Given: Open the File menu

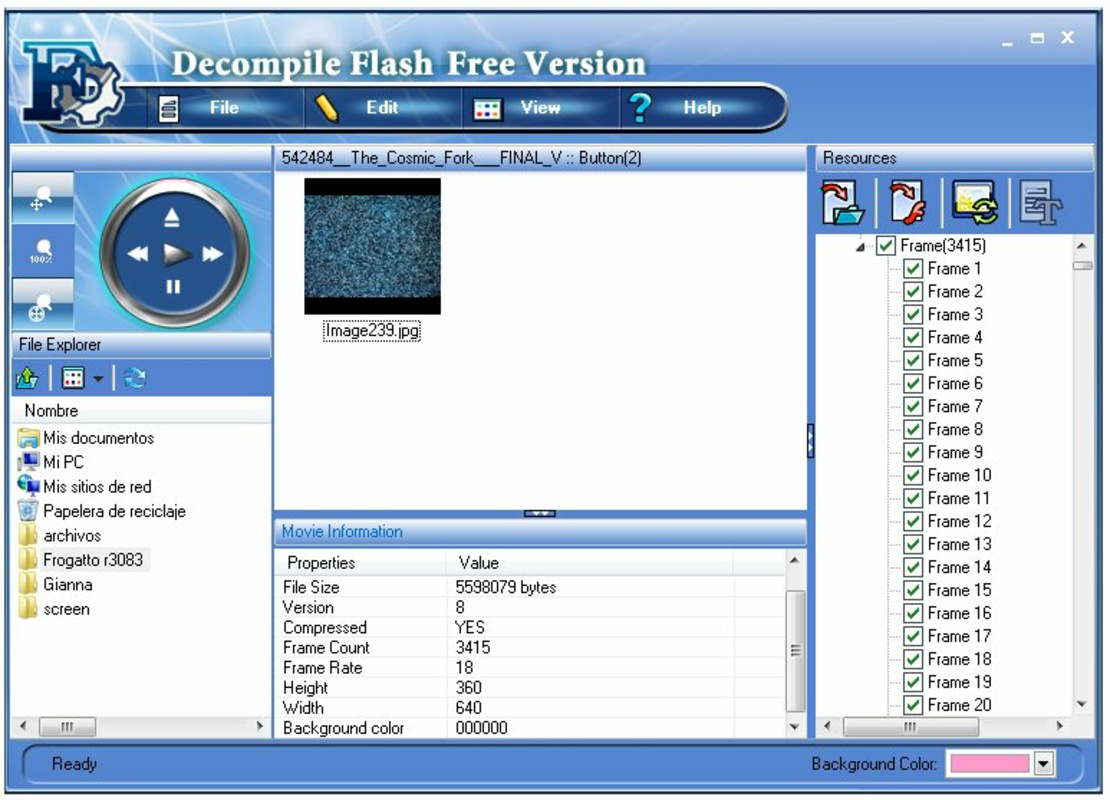Looking at the screenshot, I should [224, 108].
